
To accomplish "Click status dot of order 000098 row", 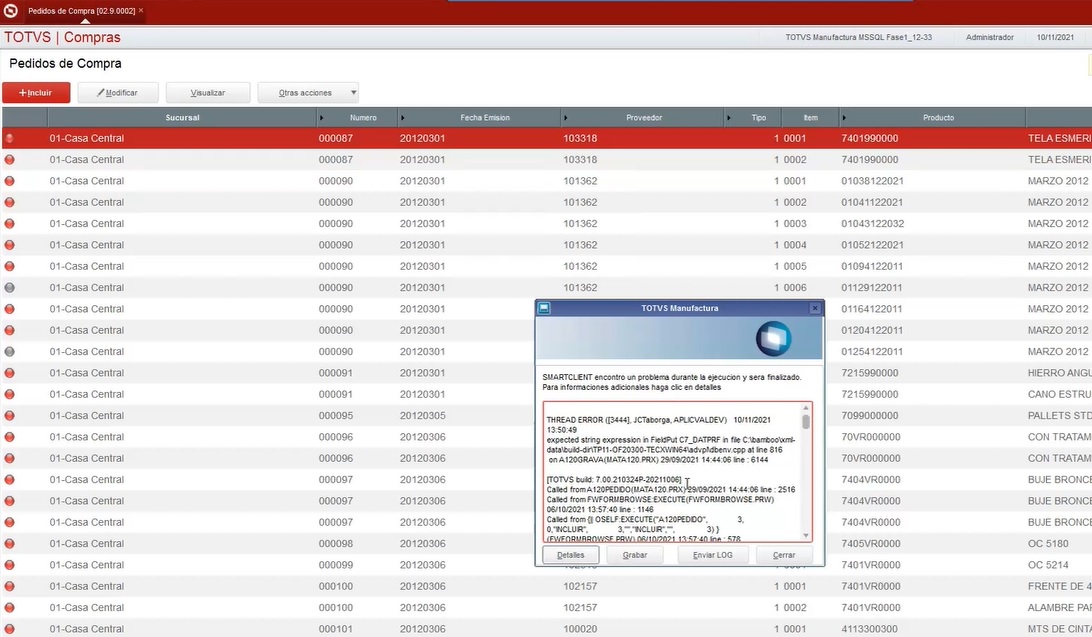I will (10, 544).
